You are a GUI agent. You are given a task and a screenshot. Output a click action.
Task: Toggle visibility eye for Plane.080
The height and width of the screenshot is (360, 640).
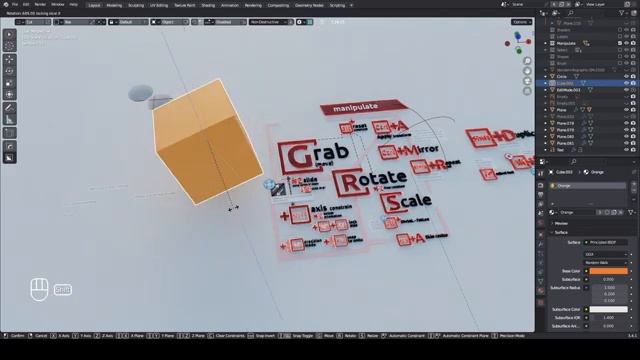pos(627,137)
